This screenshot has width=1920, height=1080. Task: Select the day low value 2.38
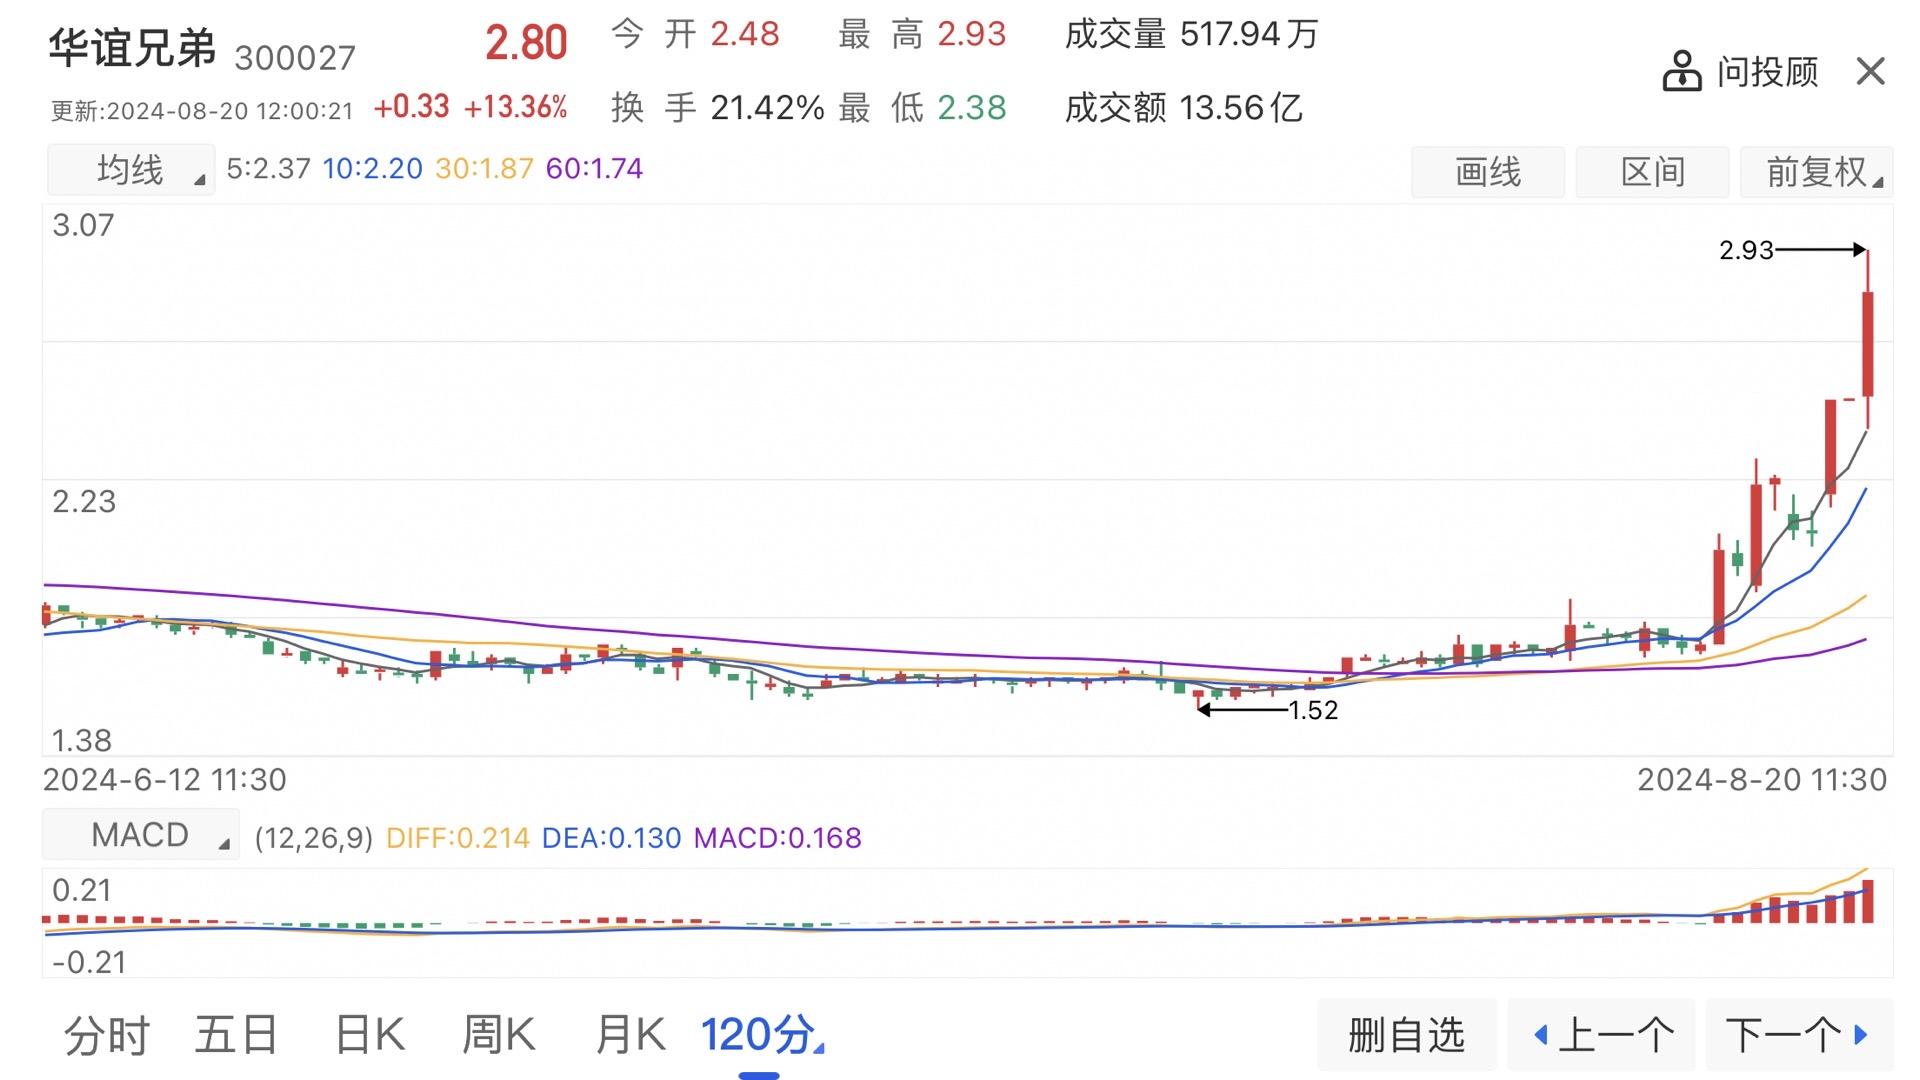click(x=971, y=107)
